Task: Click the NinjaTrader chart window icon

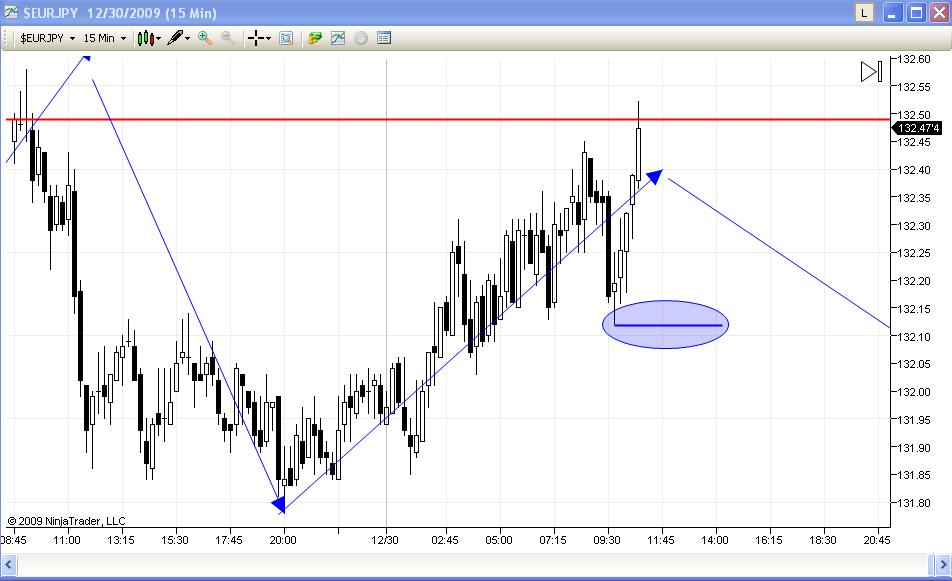Action: point(10,12)
